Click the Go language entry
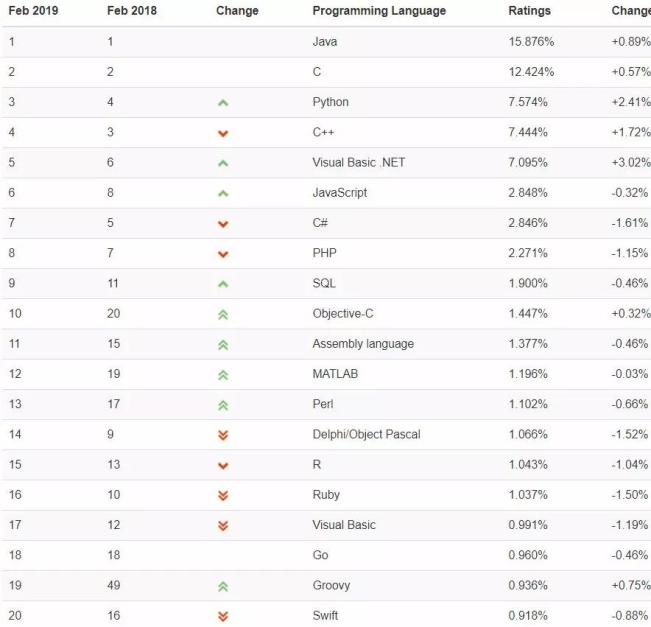 point(320,556)
